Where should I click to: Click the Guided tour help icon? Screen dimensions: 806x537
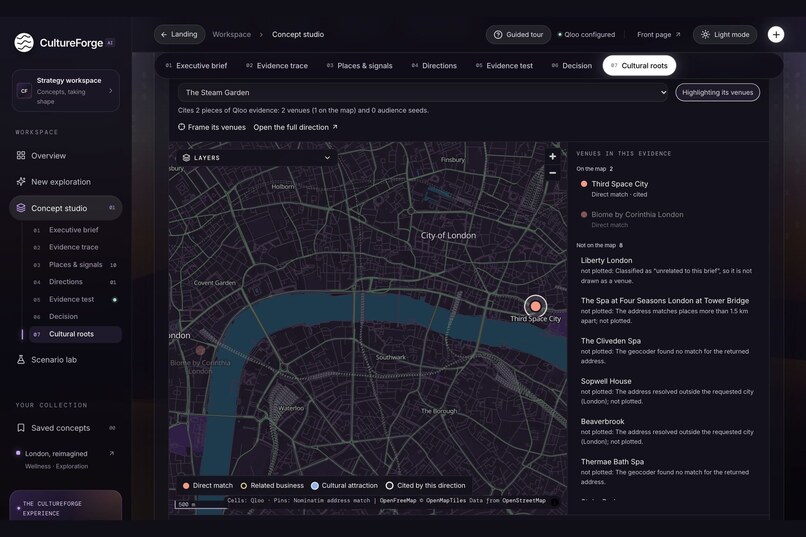pyautogui.click(x=498, y=34)
